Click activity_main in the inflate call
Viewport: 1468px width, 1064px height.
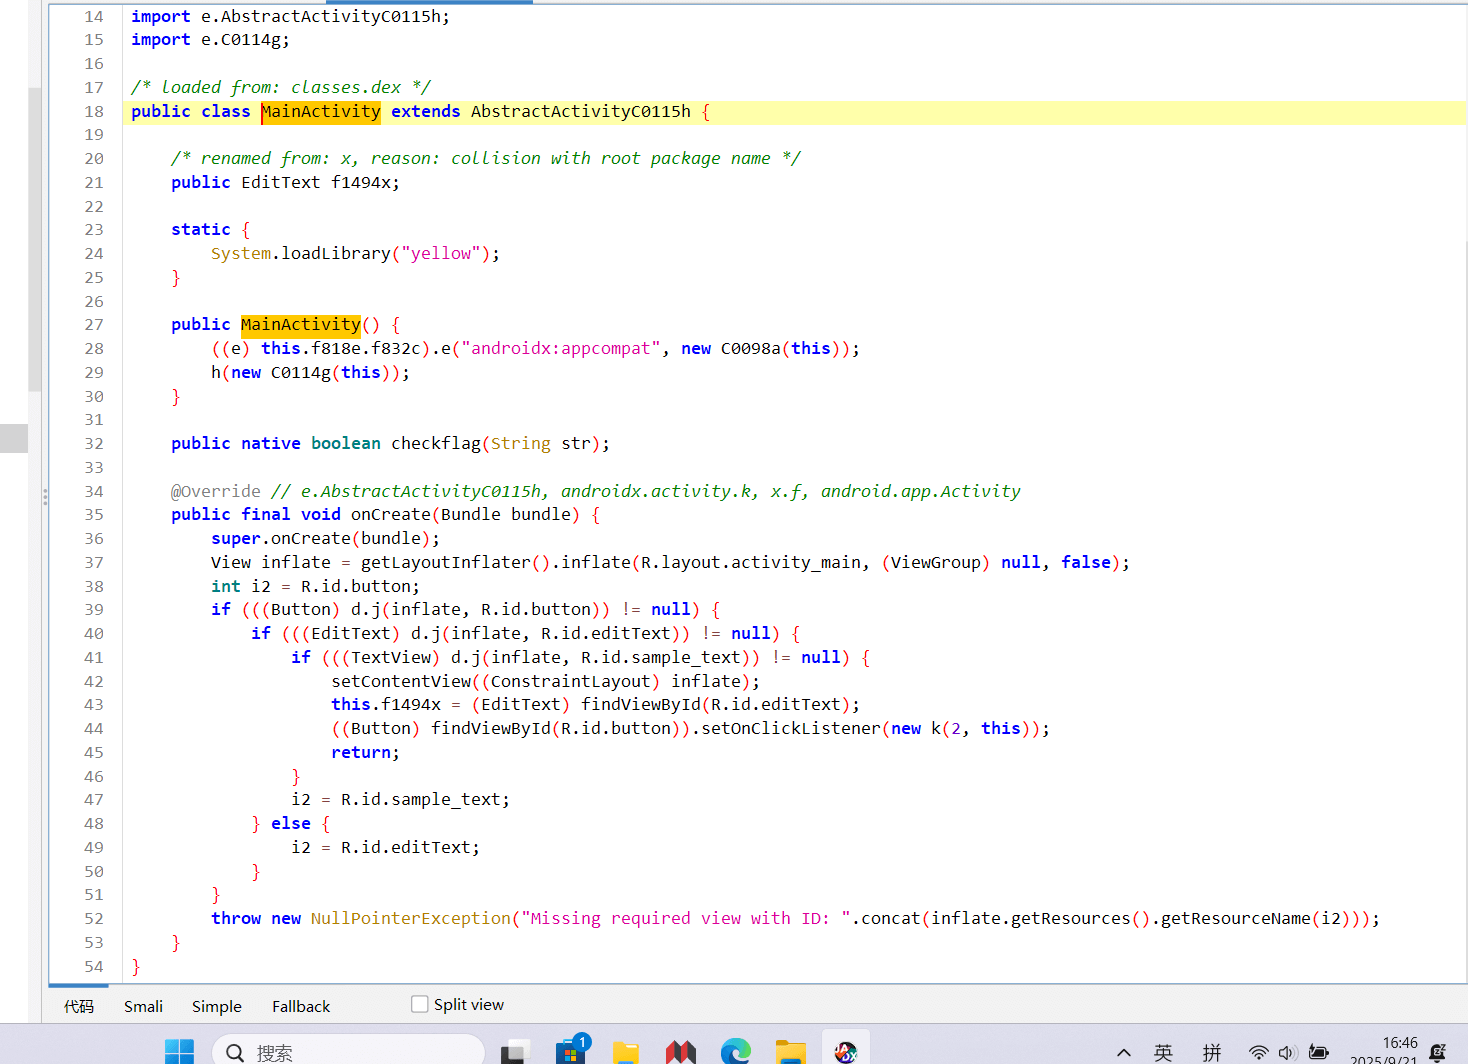[x=796, y=562]
